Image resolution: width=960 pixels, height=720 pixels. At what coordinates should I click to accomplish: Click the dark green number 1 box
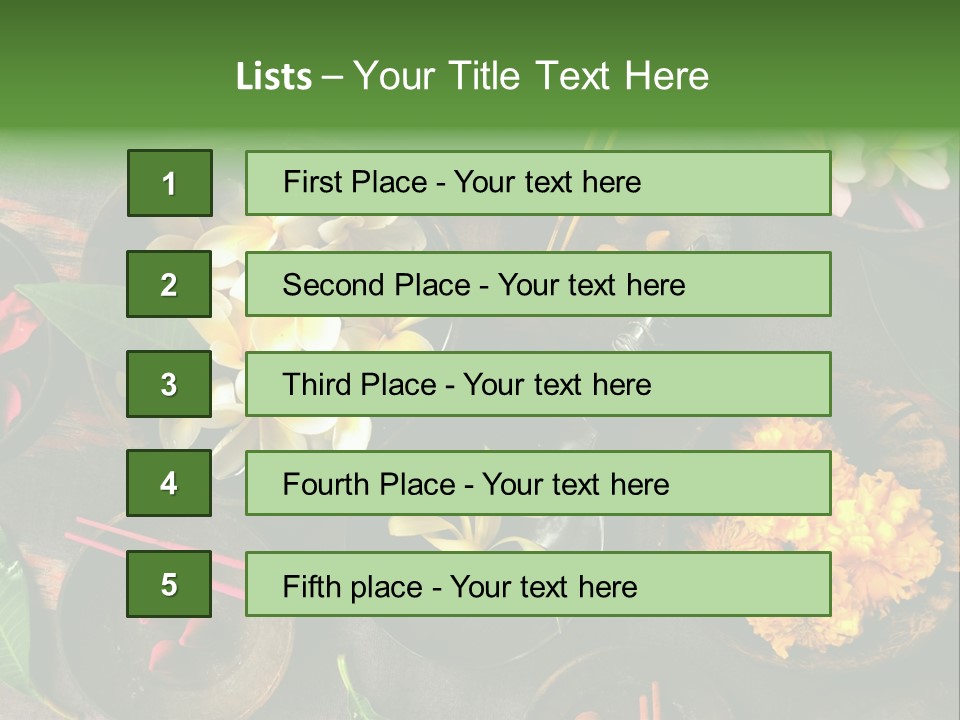(169, 183)
